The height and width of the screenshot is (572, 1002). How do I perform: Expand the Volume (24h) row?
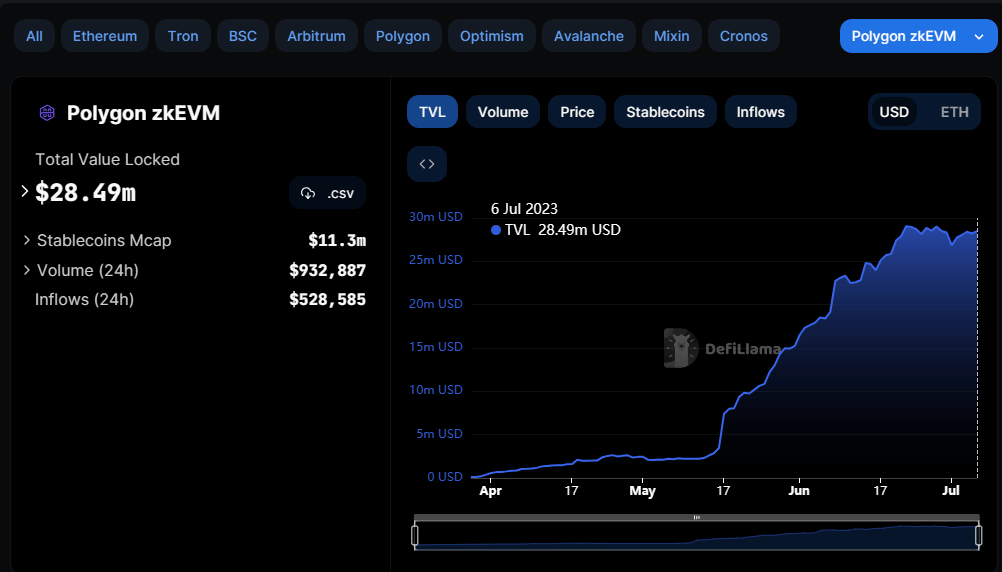click(x=27, y=270)
